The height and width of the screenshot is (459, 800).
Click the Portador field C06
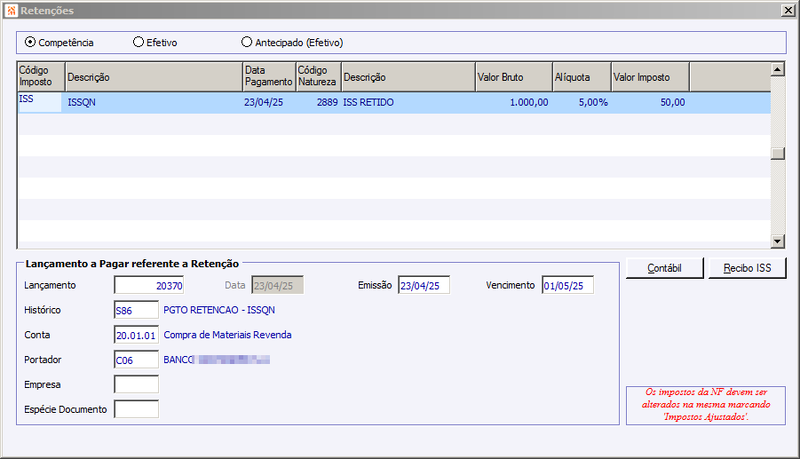pyautogui.click(x=136, y=360)
